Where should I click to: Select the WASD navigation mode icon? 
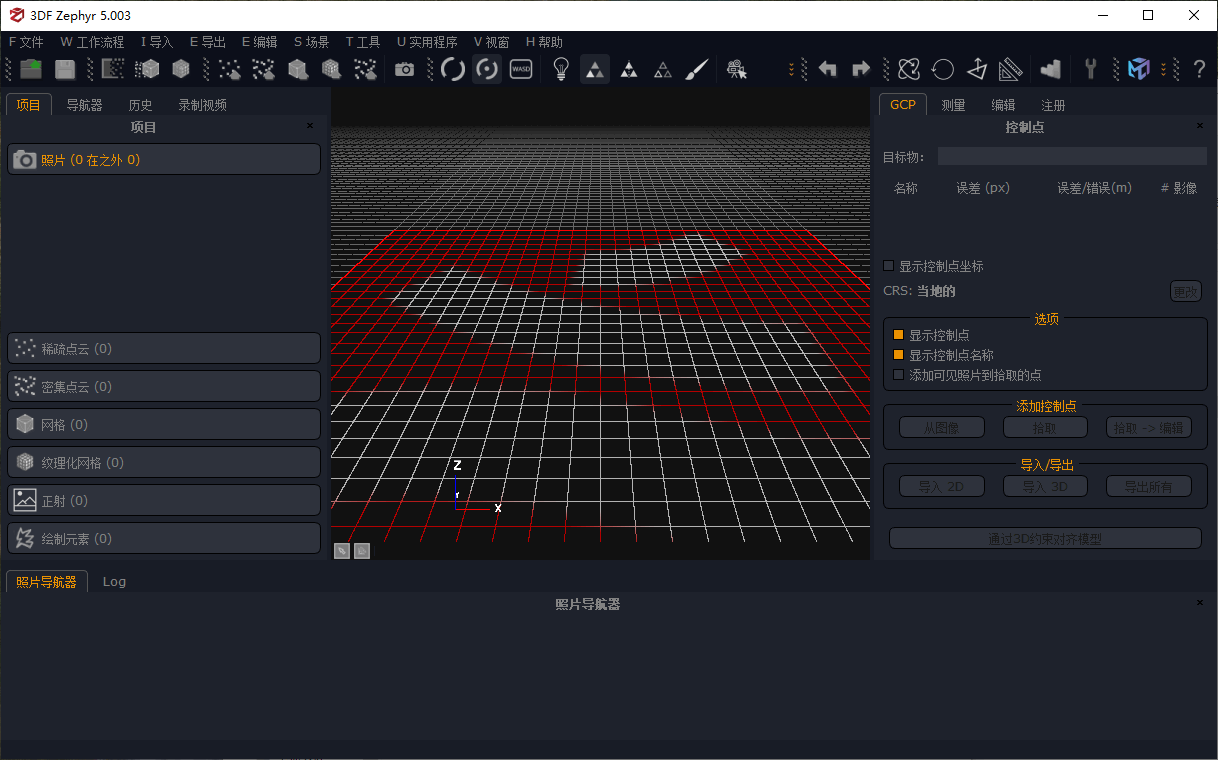coord(521,69)
